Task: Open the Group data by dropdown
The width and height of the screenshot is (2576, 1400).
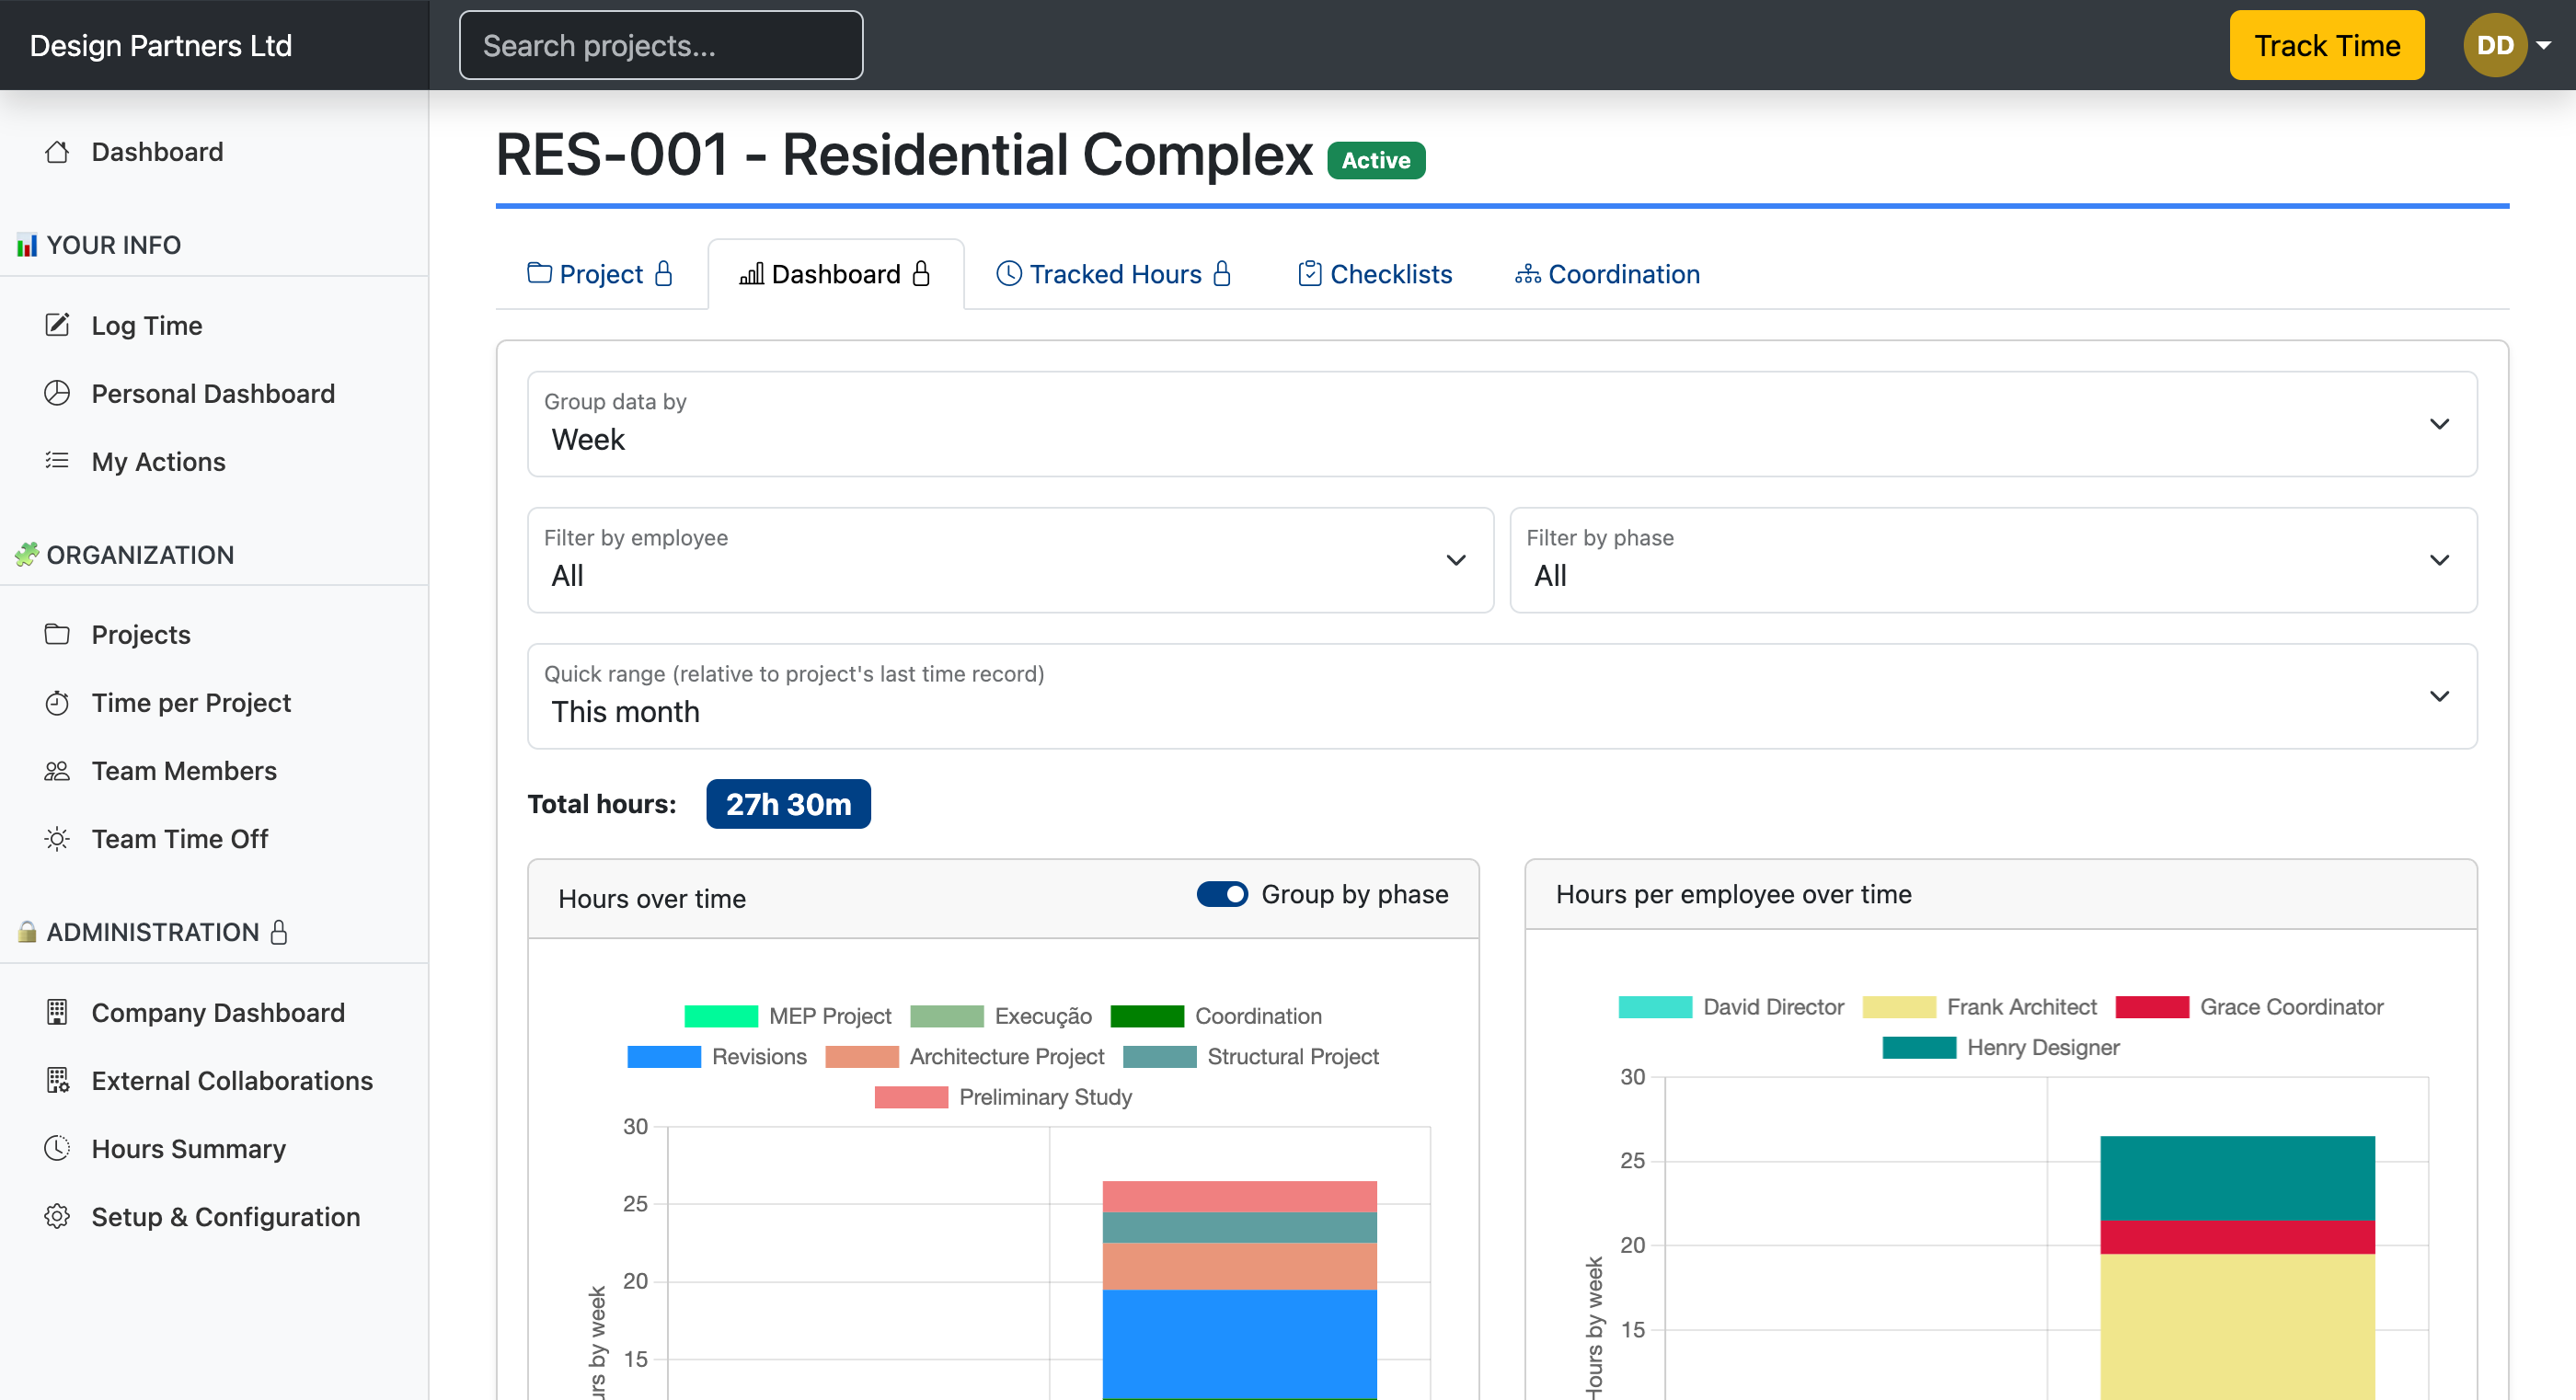Action: click(1502, 424)
